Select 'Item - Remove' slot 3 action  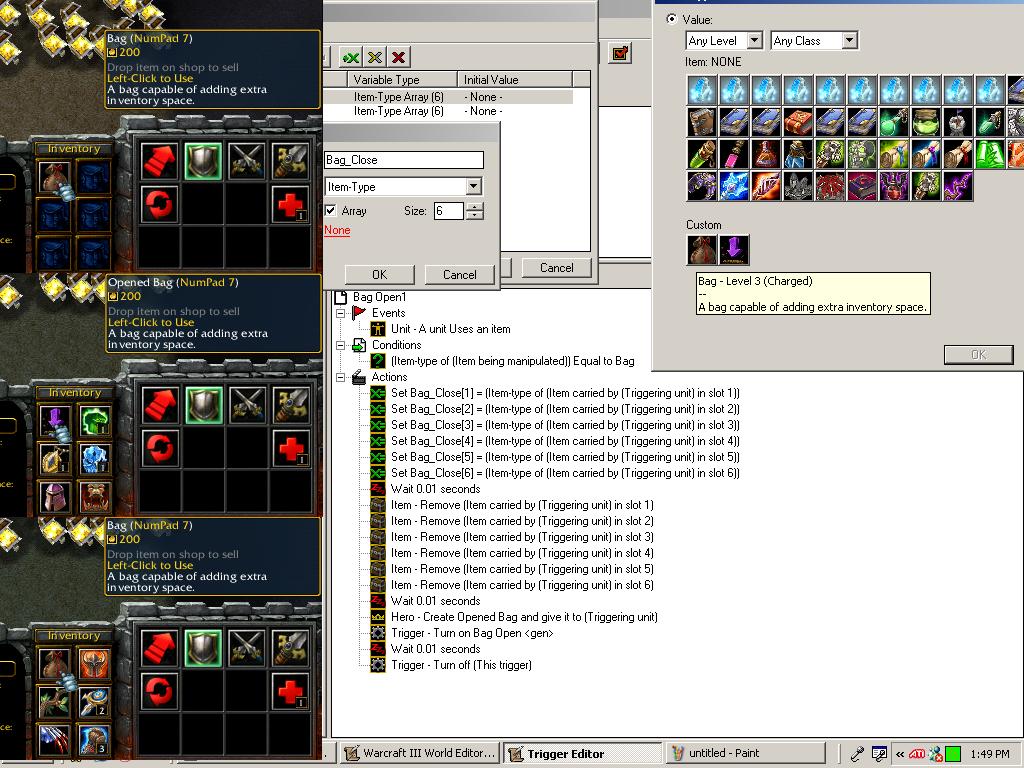(522, 537)
